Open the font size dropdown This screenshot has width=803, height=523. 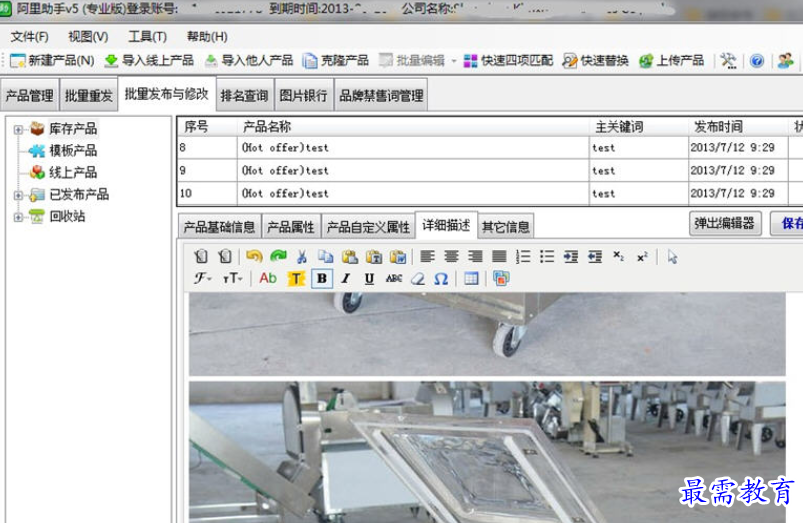(233, 279)
